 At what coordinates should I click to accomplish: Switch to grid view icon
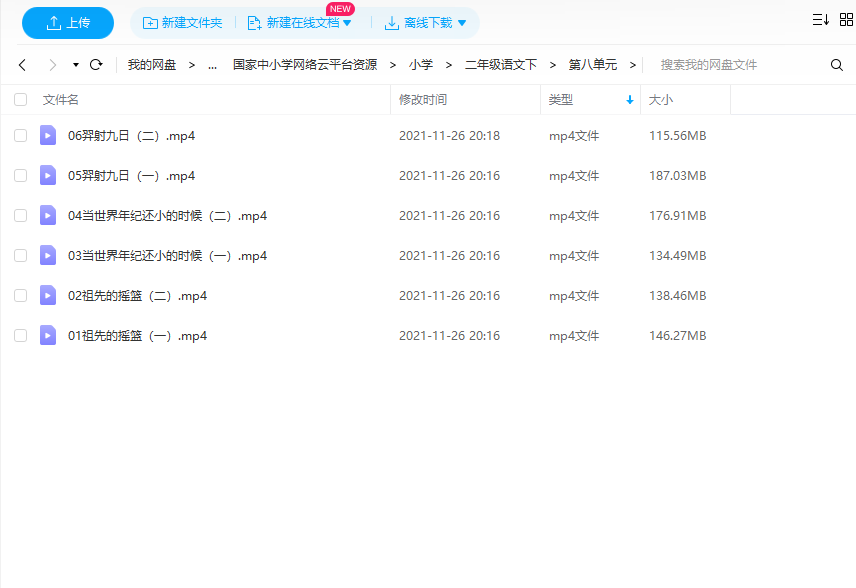click(846, 20)
